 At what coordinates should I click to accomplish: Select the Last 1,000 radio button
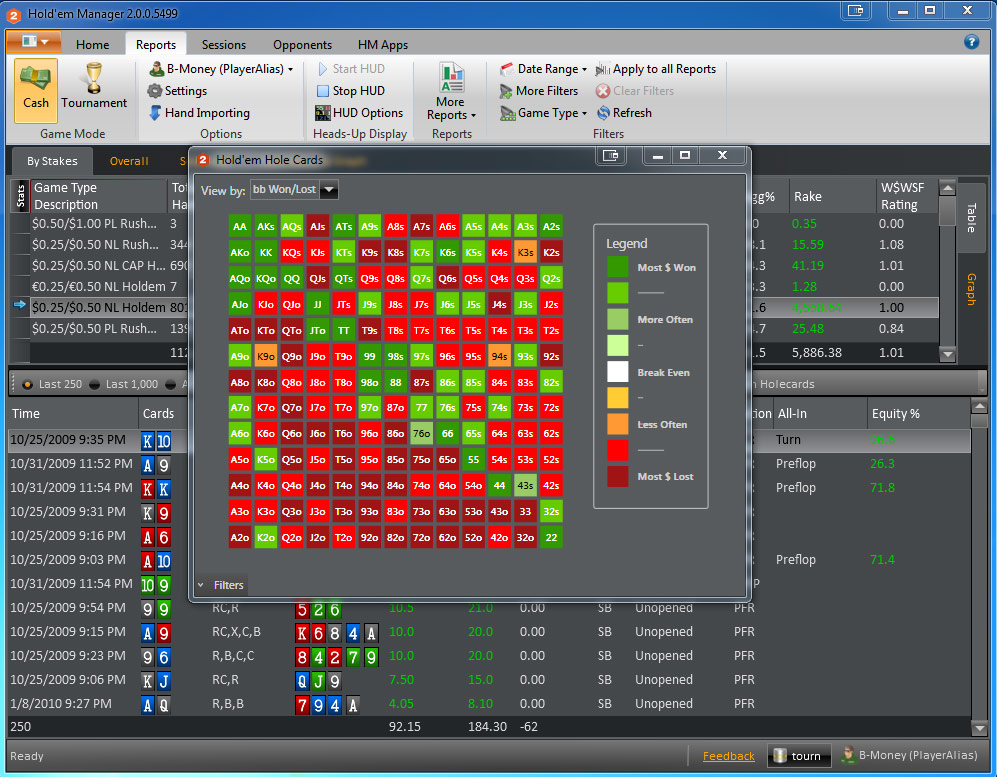click(x=94, y=384)
